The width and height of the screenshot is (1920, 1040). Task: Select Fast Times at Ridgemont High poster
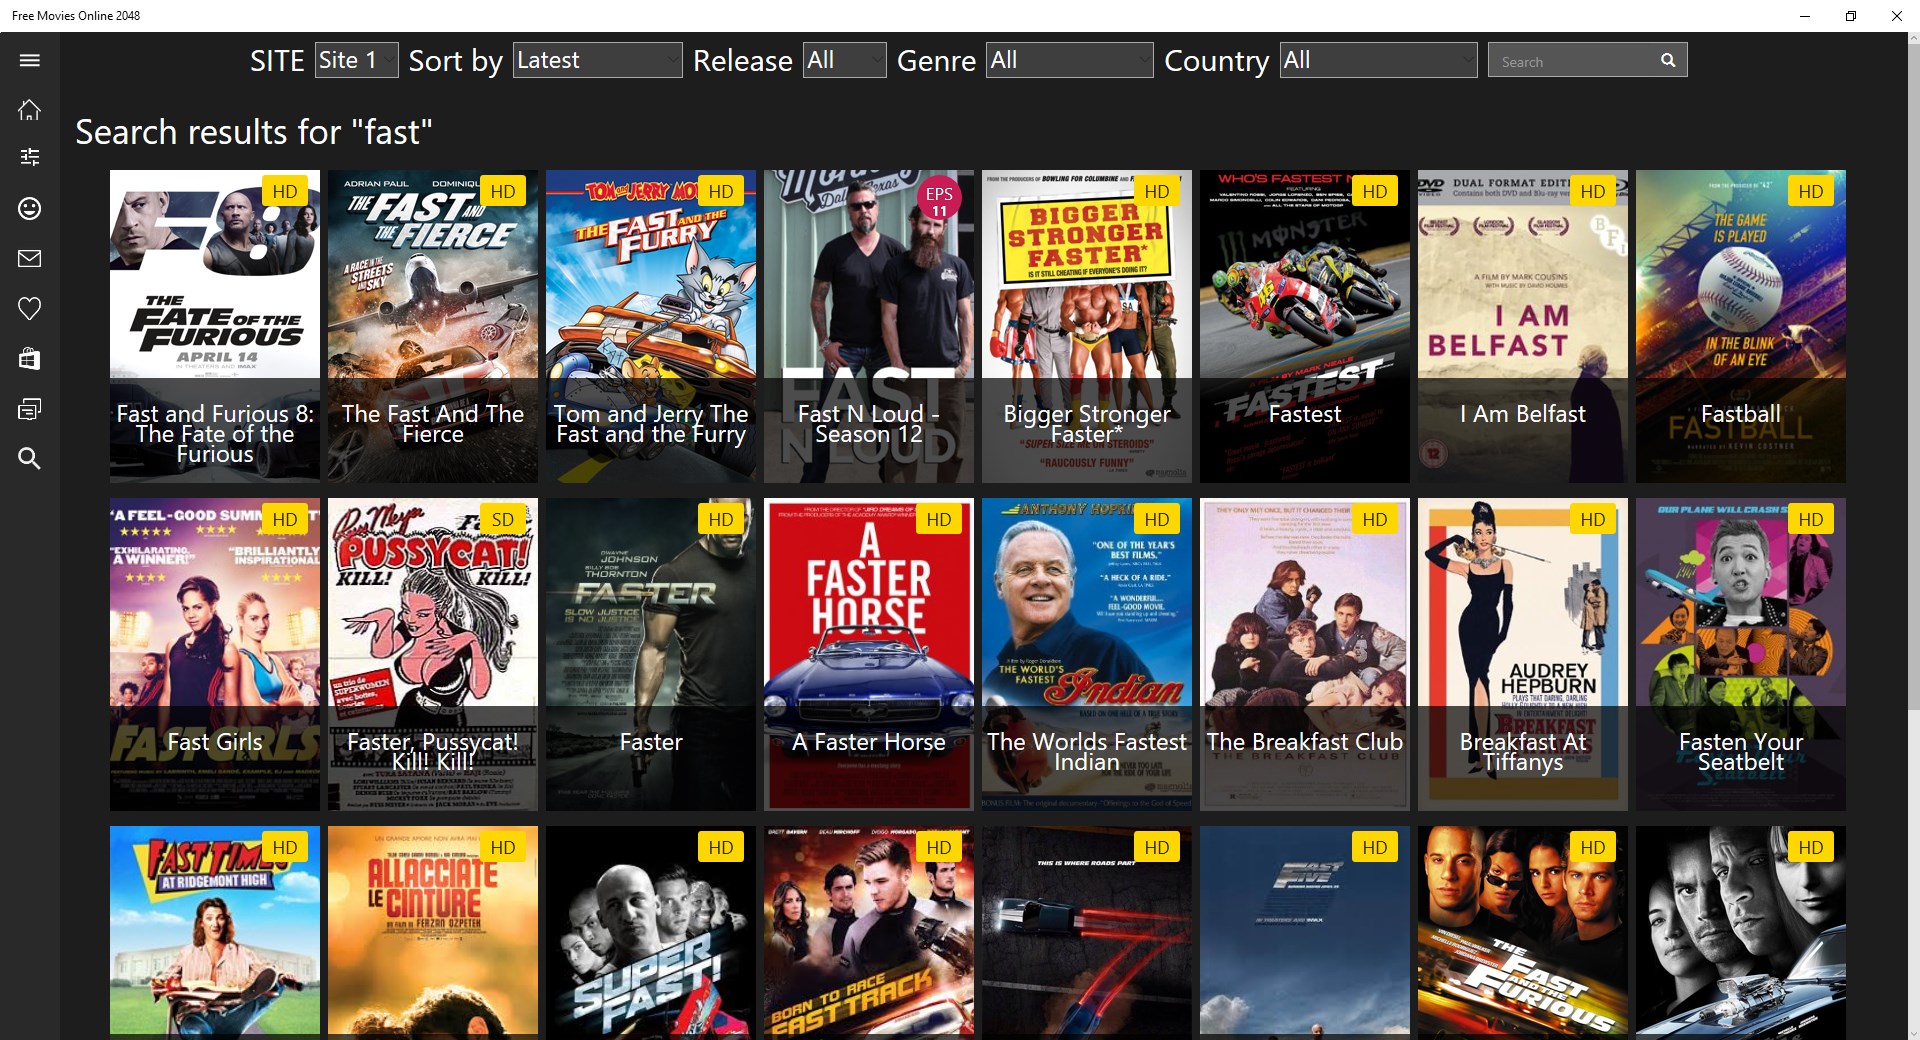point(215,933)
